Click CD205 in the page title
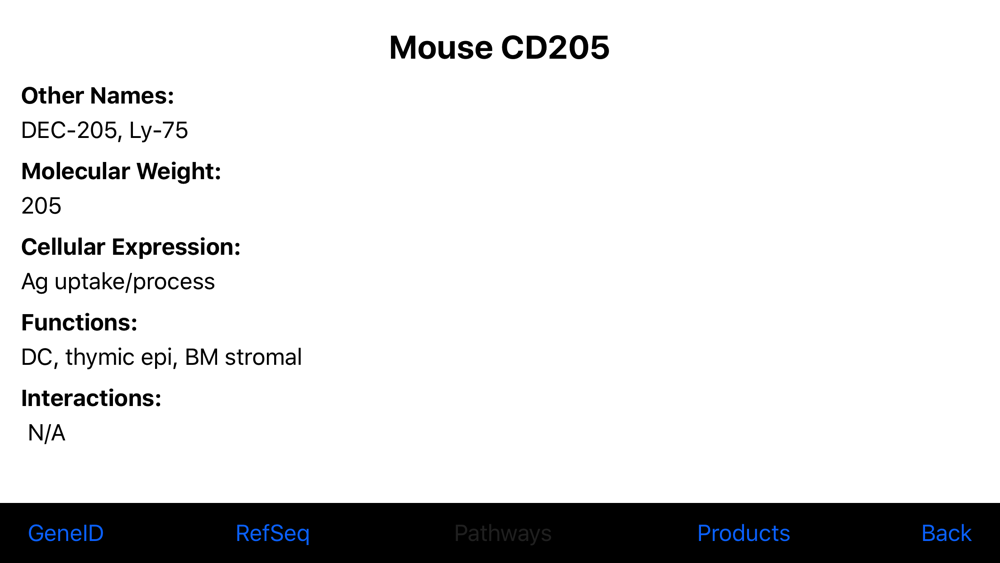This screenshot has width=1000, height=563. point(555,48)
